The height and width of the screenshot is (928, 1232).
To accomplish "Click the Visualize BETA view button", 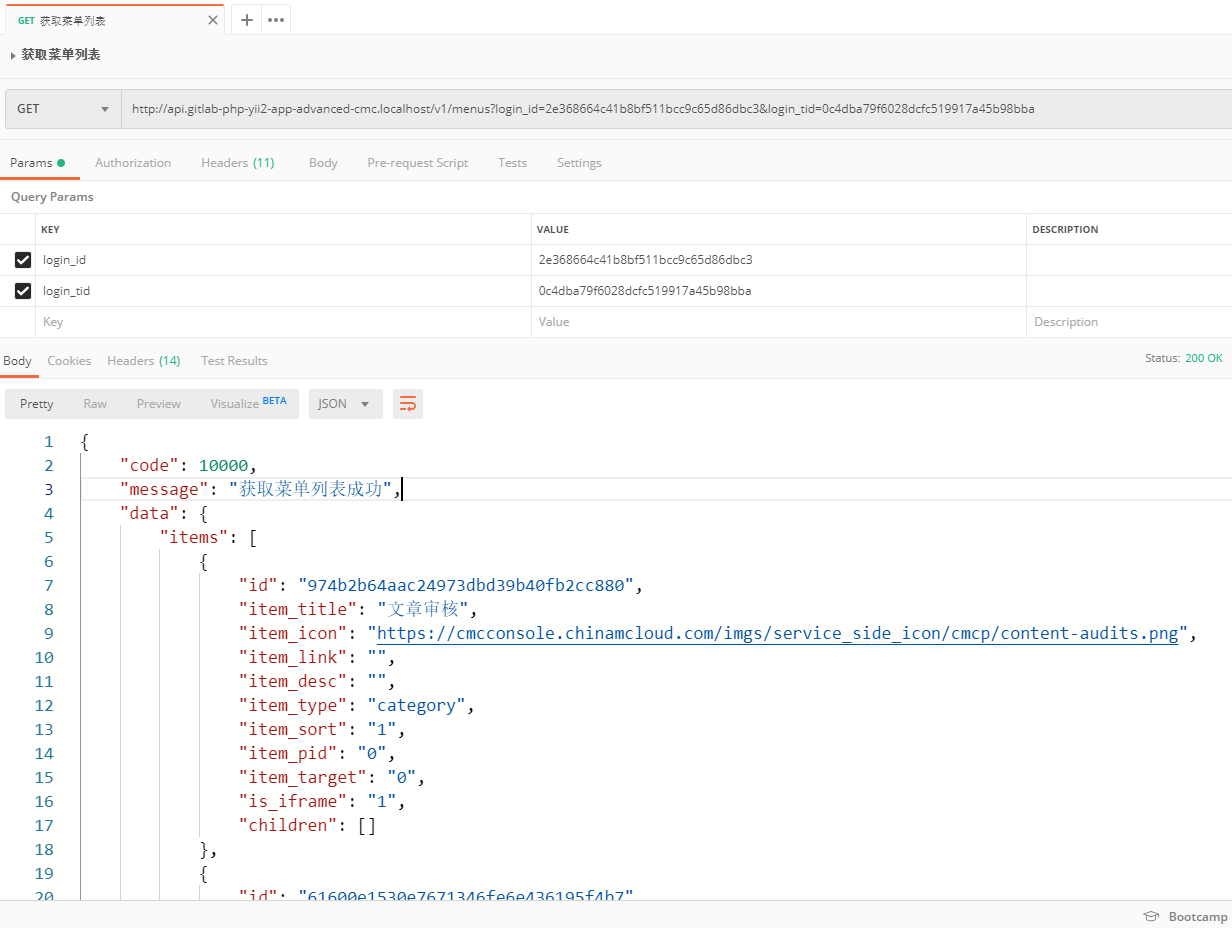I will 248,404.
